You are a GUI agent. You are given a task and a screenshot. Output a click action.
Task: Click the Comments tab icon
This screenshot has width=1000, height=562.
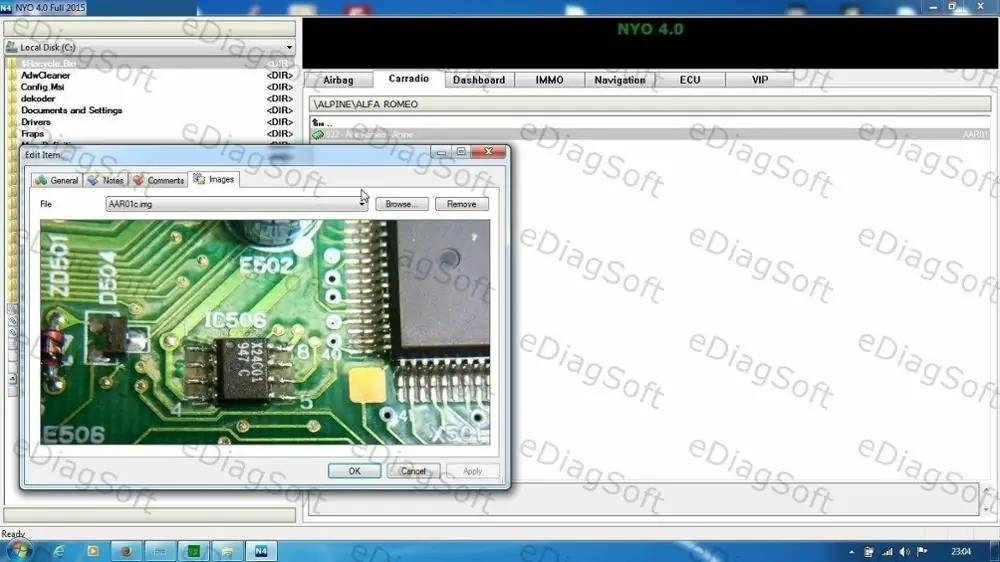click(x=138, y=181)
